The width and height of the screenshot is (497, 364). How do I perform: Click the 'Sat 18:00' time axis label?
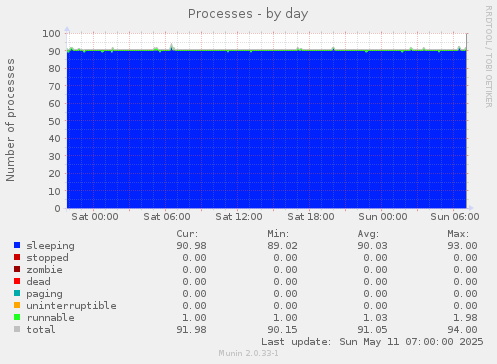point(311,217)
